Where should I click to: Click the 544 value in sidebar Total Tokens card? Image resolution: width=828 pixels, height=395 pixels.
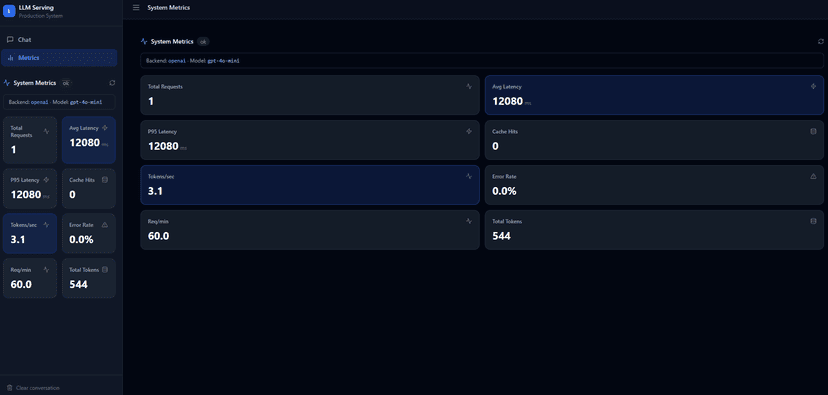(79, 285)
